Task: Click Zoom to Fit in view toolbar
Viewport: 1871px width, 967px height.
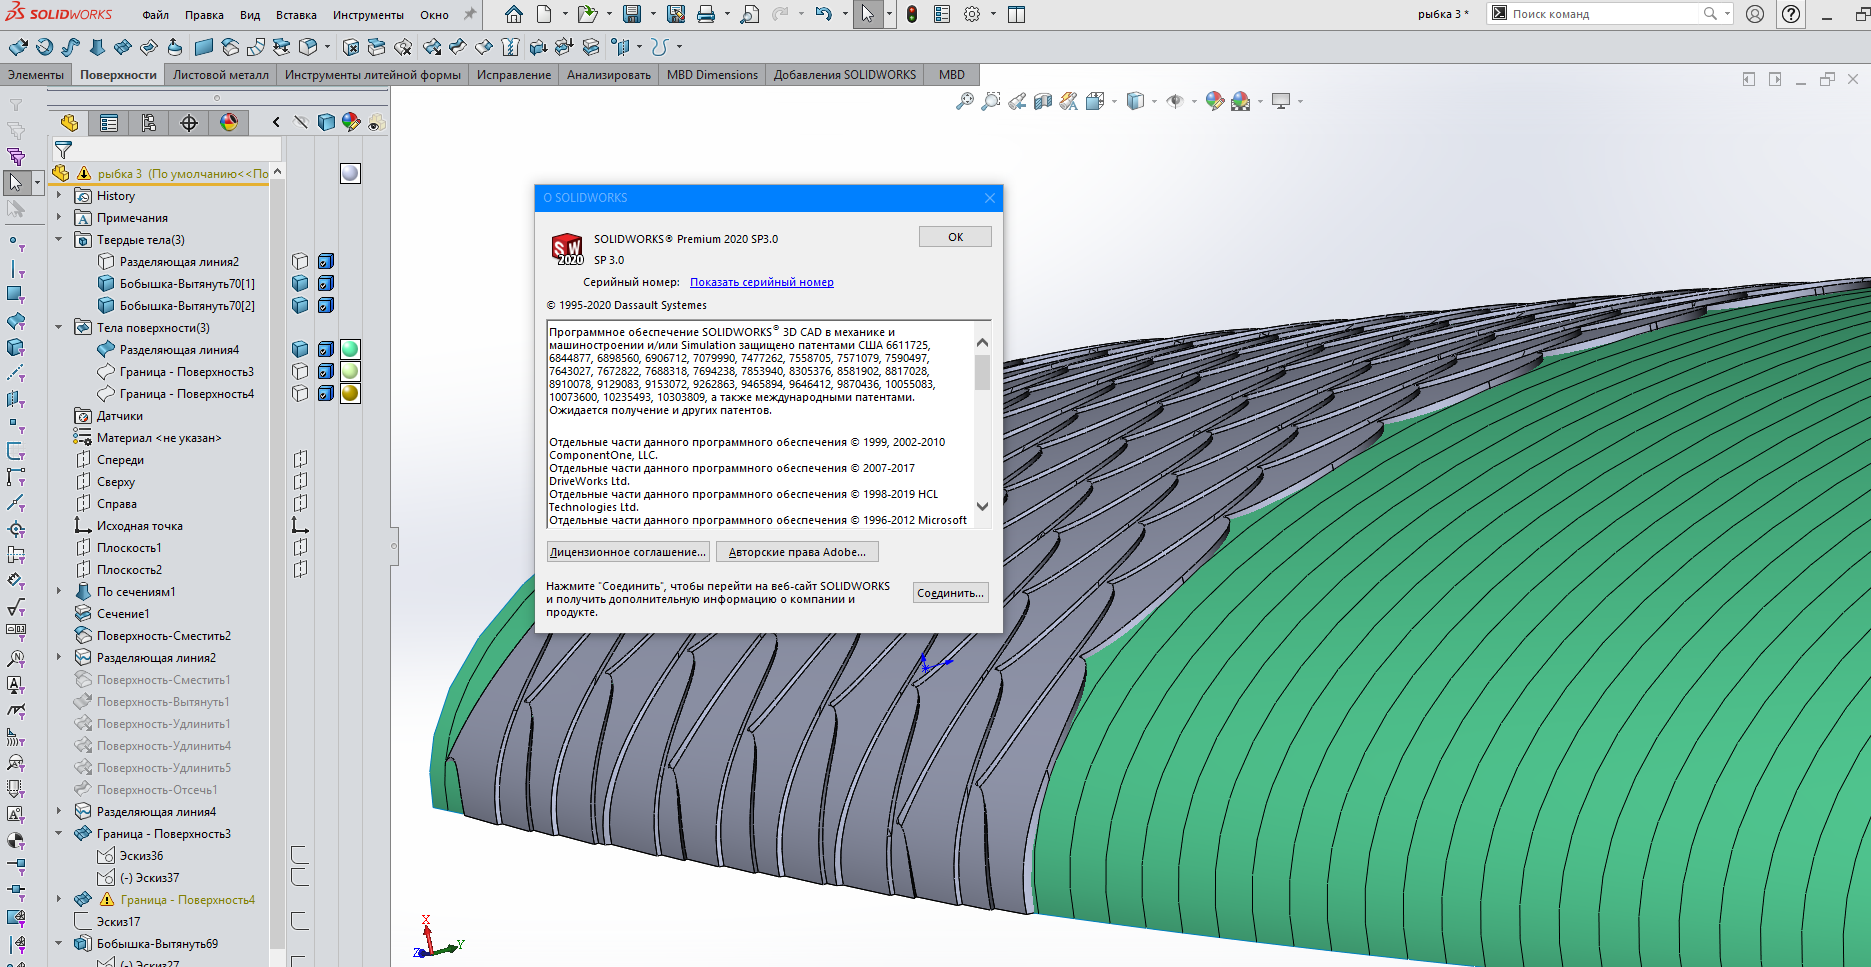Action: click(964, 101)
